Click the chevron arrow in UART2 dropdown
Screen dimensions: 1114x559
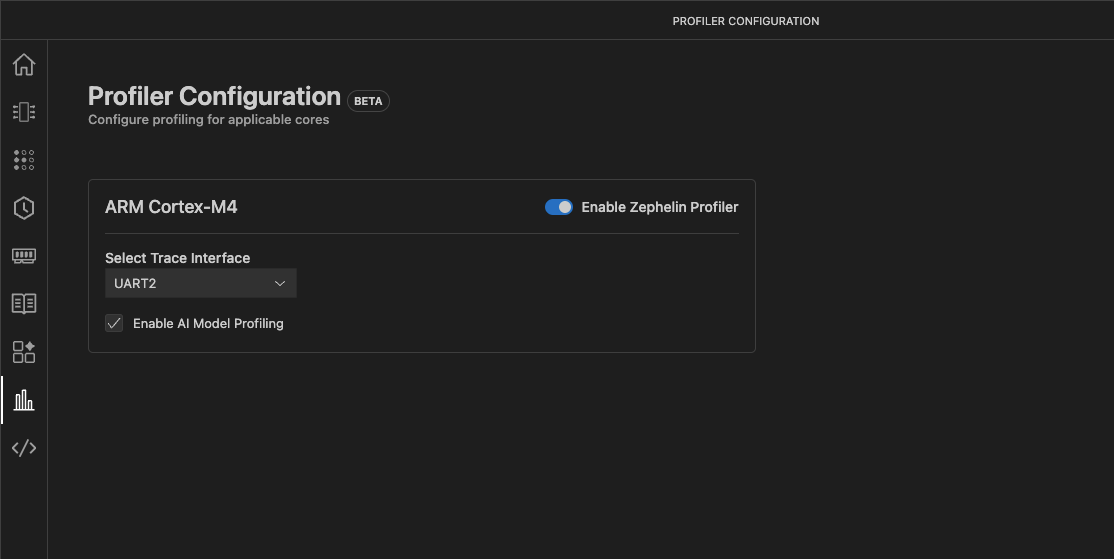coord(280,283)
